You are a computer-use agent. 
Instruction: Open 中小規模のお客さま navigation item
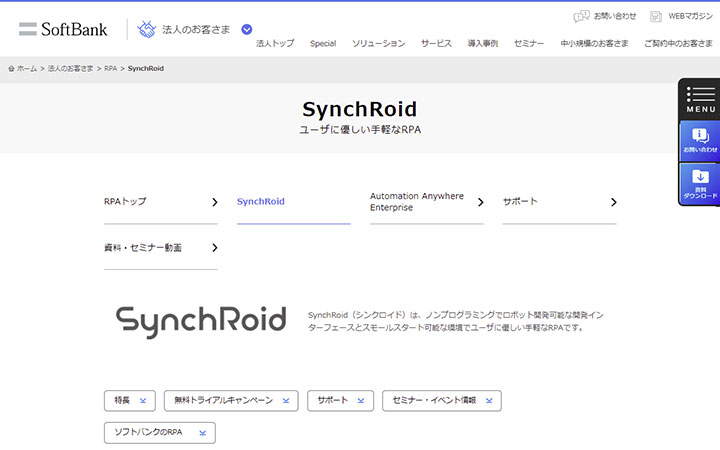(x=594, y=43)
